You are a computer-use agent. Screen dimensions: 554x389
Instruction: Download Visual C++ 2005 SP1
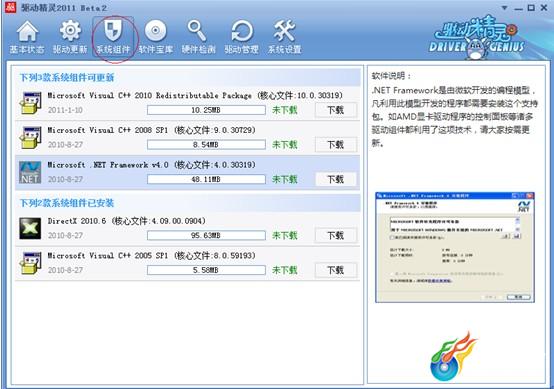click(335, 270)
